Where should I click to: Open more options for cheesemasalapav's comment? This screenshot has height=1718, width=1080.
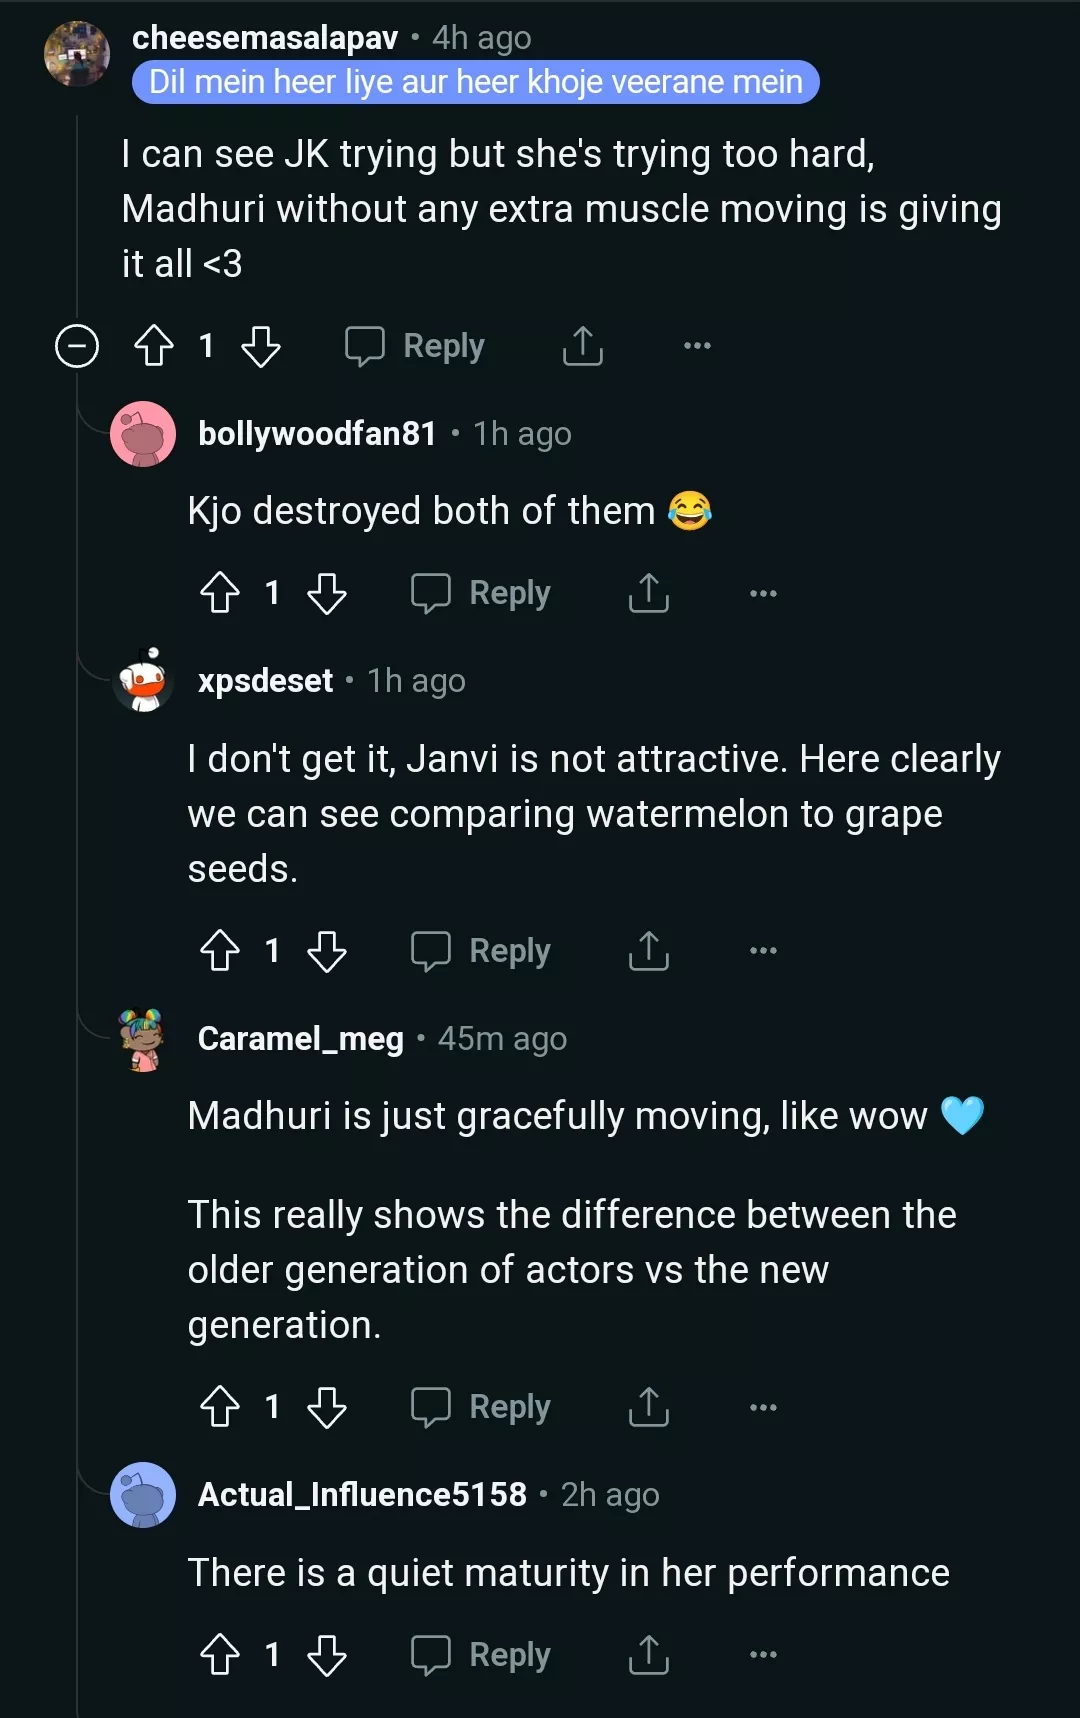697,346
